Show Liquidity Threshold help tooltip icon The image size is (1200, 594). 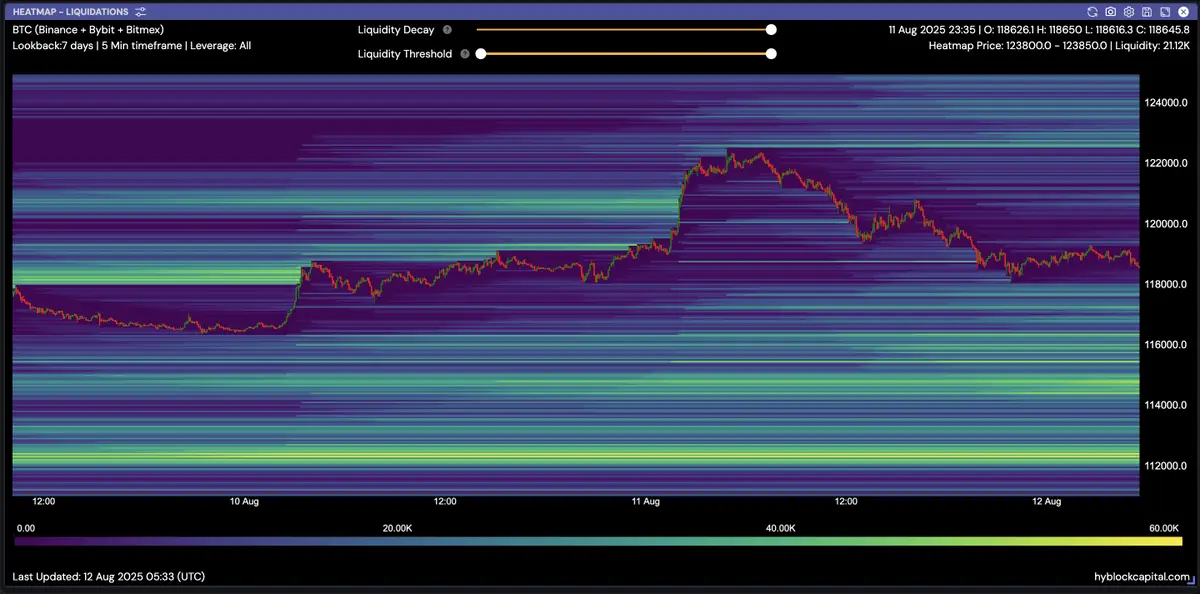465,54
